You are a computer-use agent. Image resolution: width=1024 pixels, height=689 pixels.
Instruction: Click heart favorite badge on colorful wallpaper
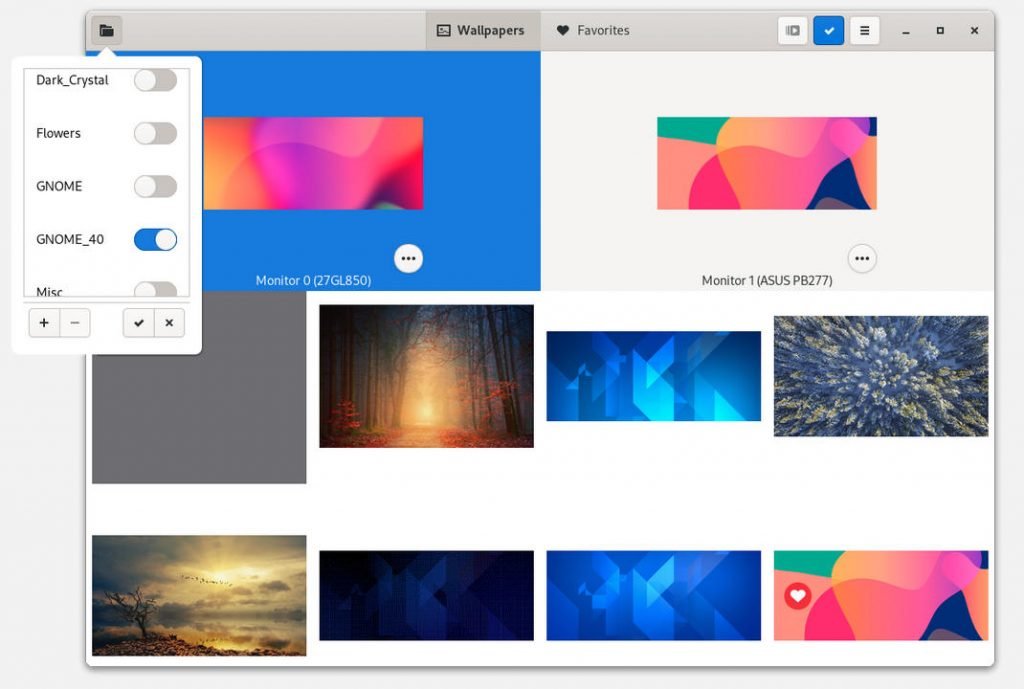[797, 596]
